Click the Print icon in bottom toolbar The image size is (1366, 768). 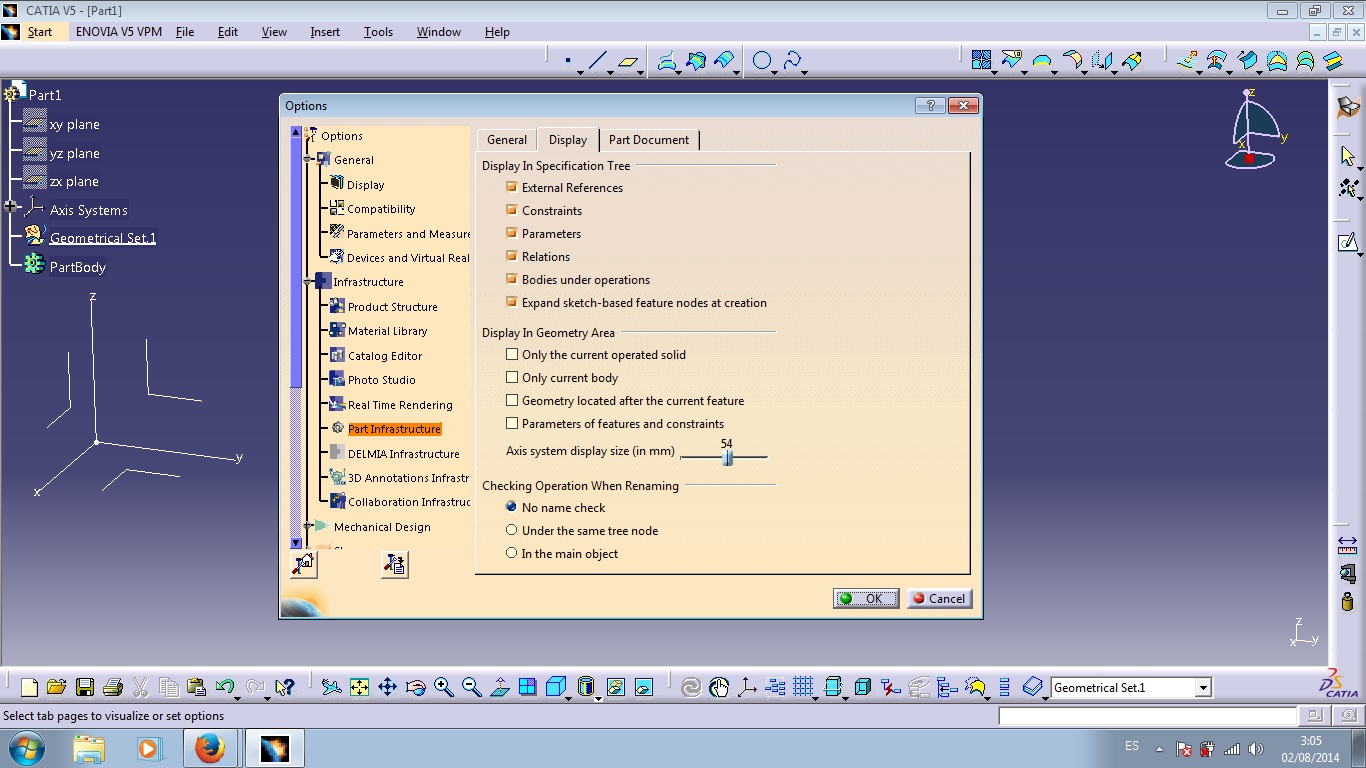112,687
